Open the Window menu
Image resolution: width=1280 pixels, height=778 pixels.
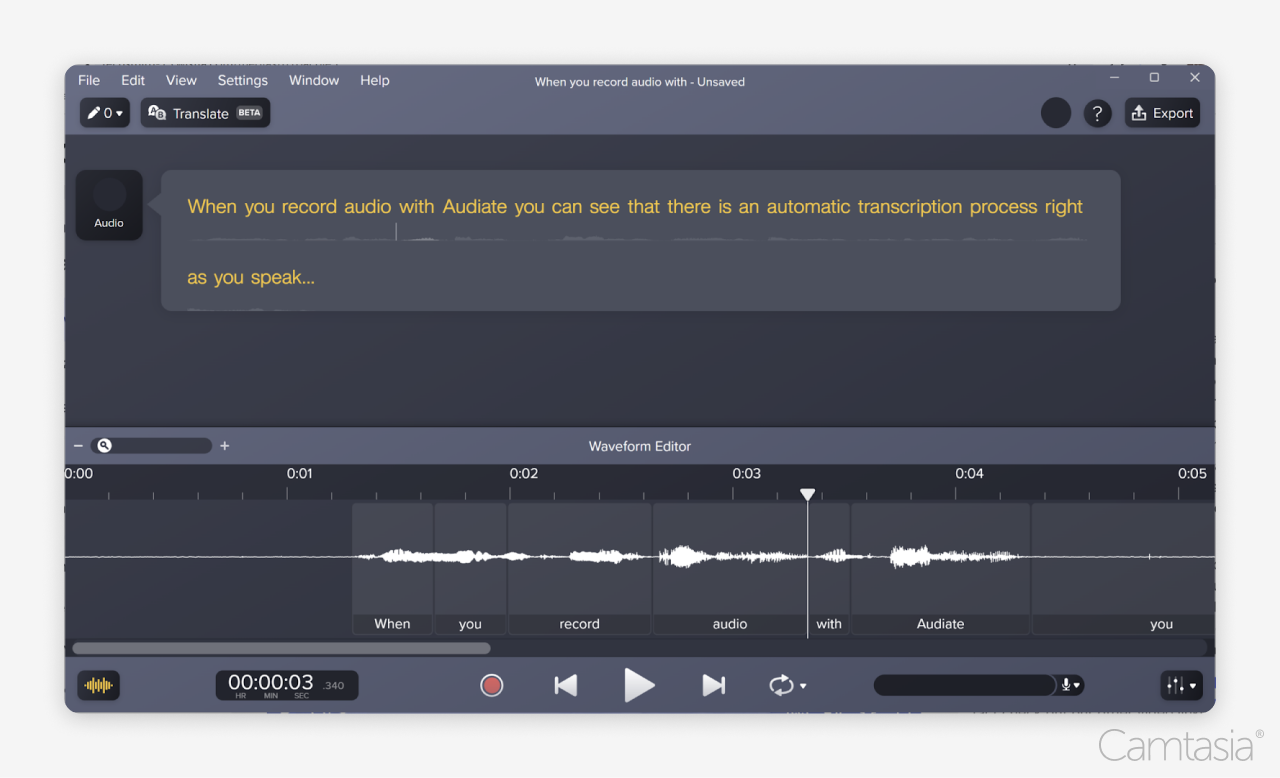pos(314,80)
